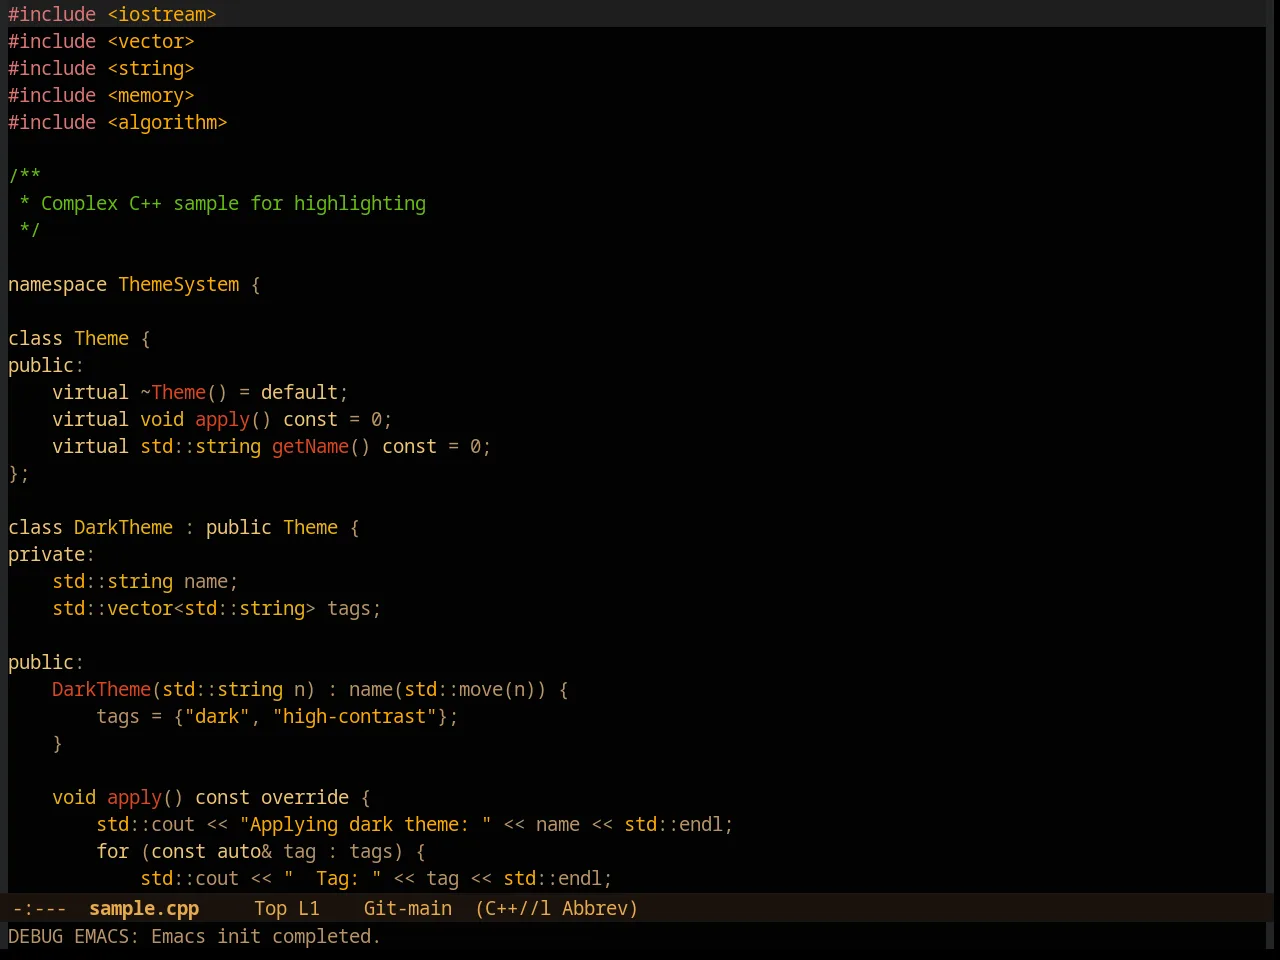Click on 'class Theme {' declaration line

pyautogui.click(x=79, y=338)
